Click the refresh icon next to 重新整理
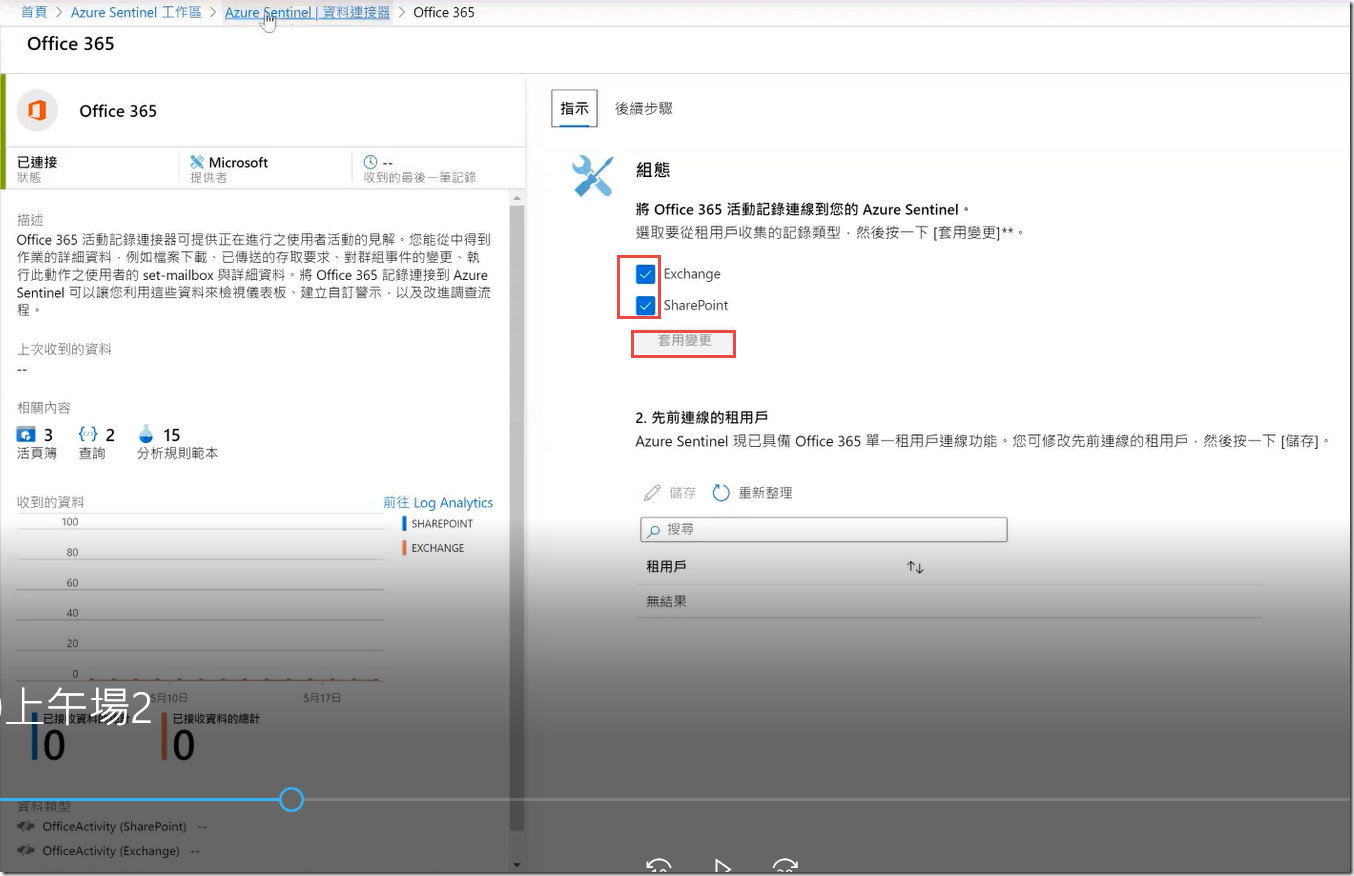The image size is (1354, 876). pyautogui.click(x=721, y=493)
